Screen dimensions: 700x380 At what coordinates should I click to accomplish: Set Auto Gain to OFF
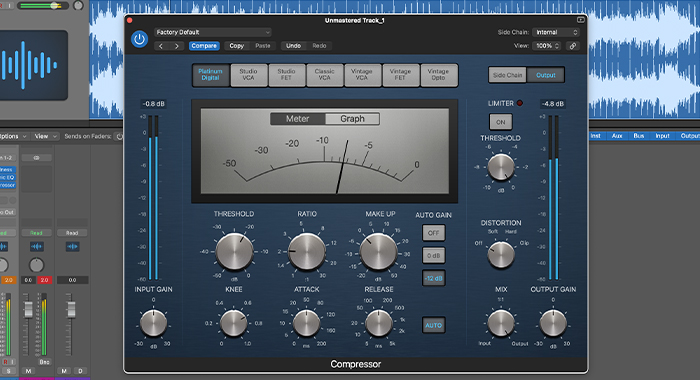pyautogui.click(x=433, y=233)
